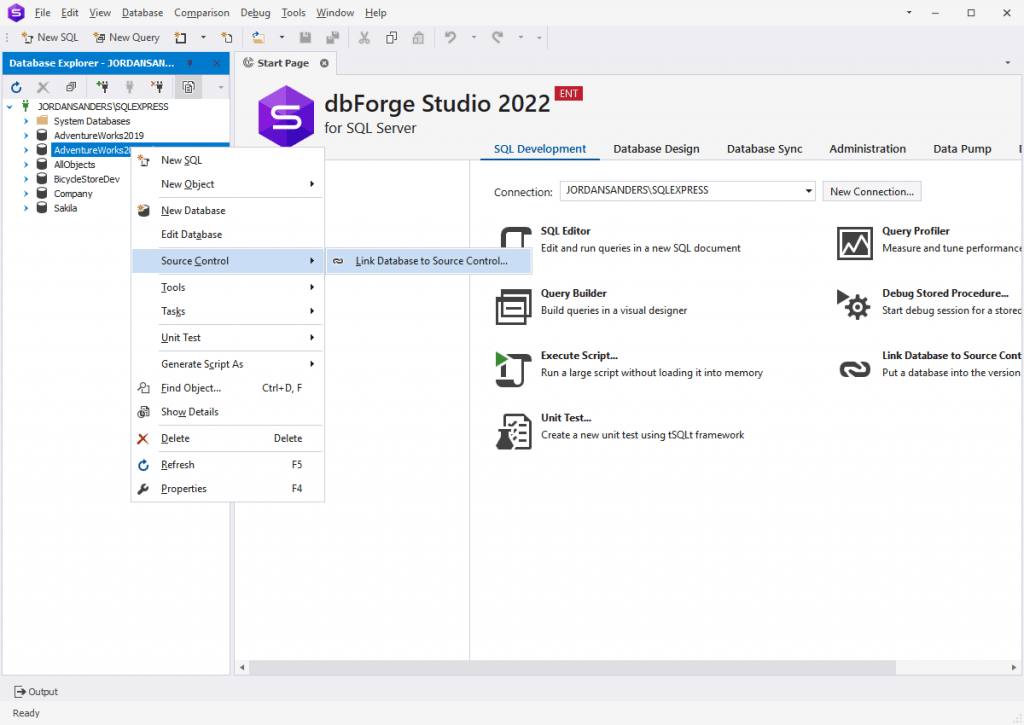Switch to the Database Design tab
The height and width of the screenshot is (725, 1024).
pos(656,148)
